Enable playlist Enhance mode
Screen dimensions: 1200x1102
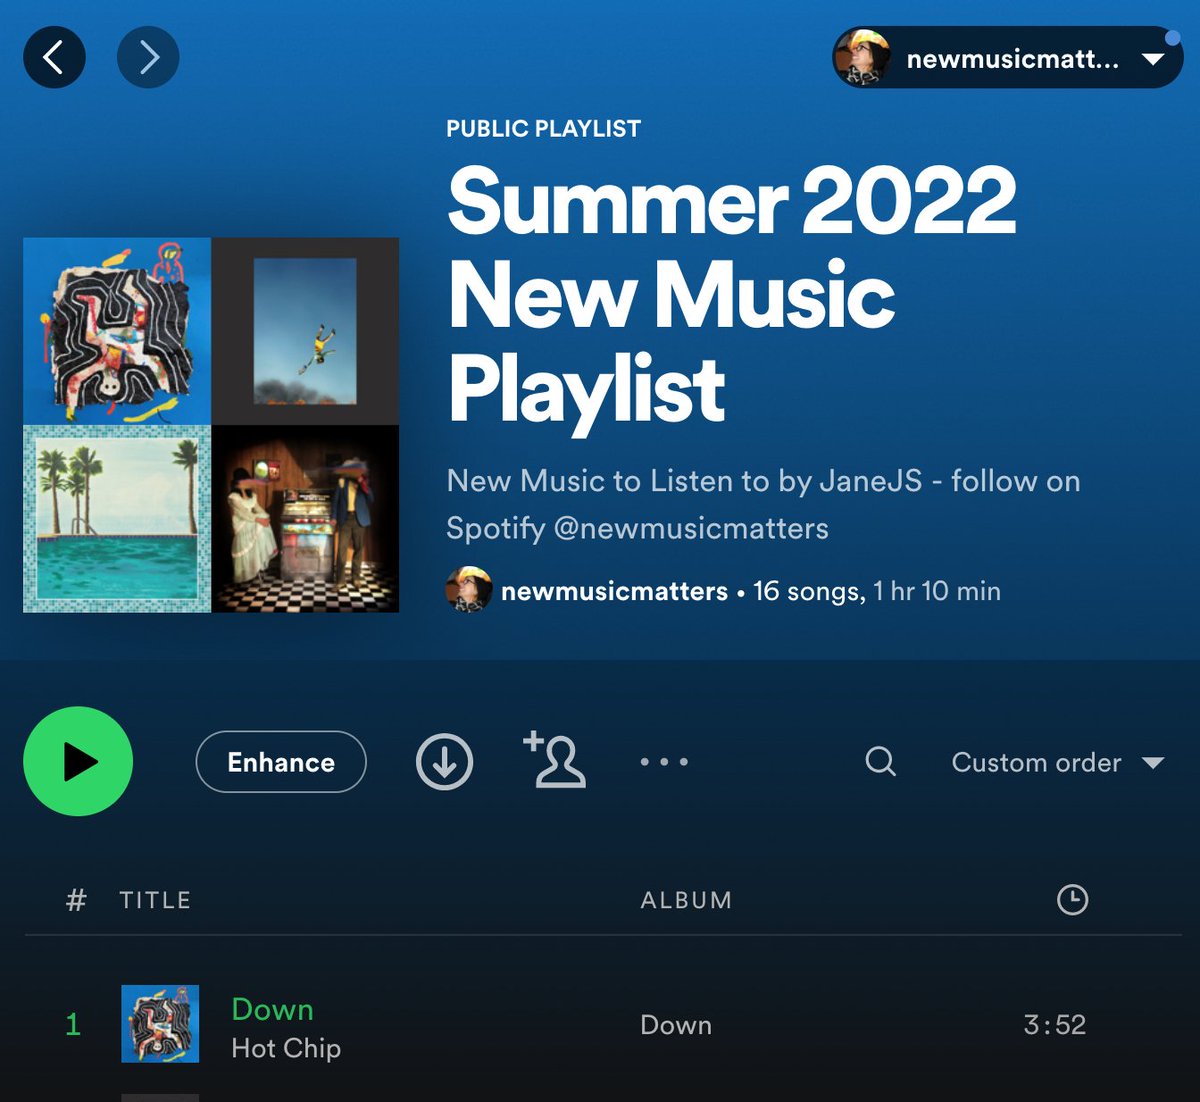tap(281, 762)
